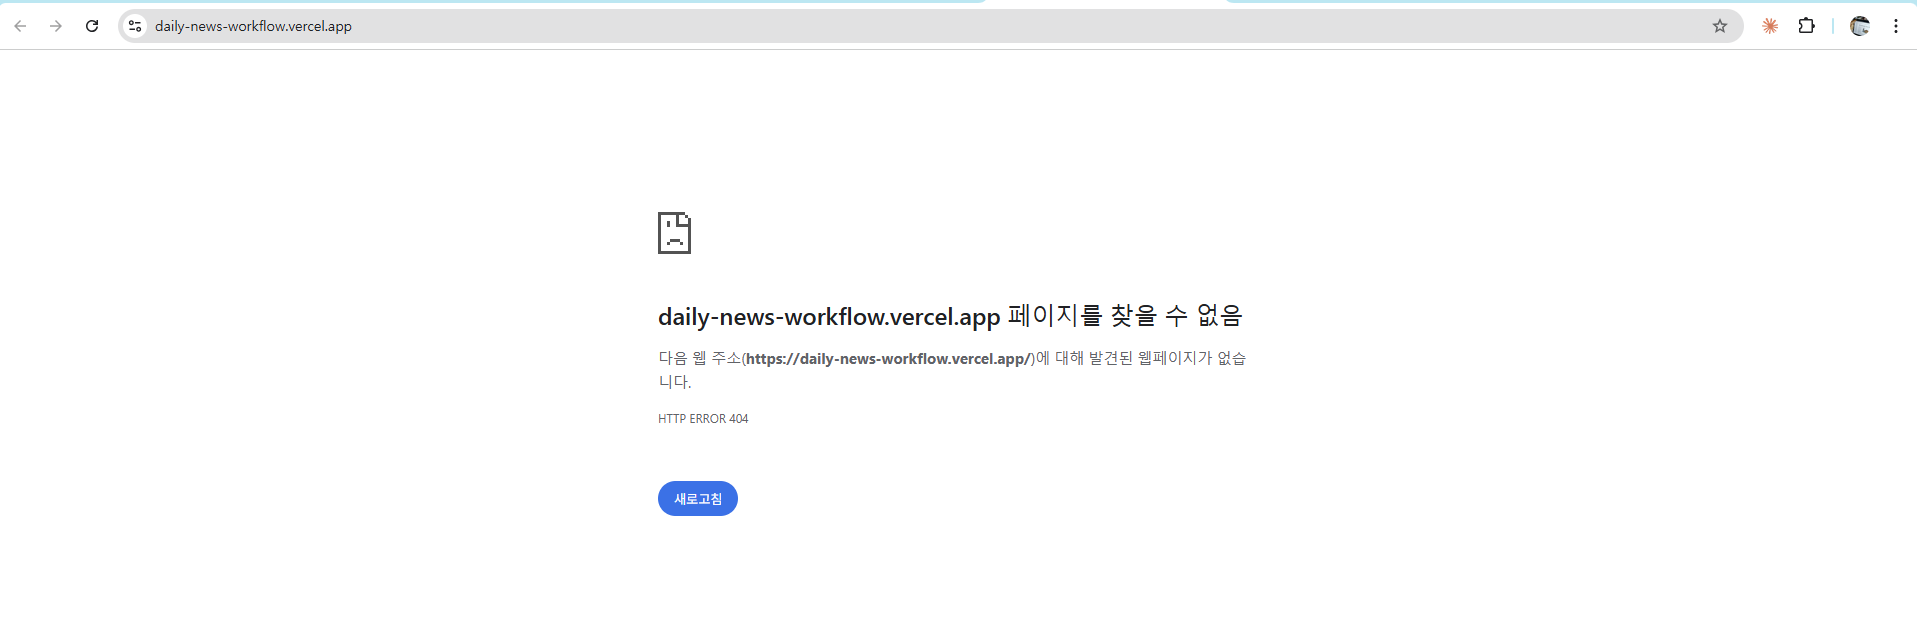This screenshot has width=1917, height=622.
Task: Click the '페이지를 찾을 수 없음' heading
Action: pyautogui.click(x=1125, y=316)
